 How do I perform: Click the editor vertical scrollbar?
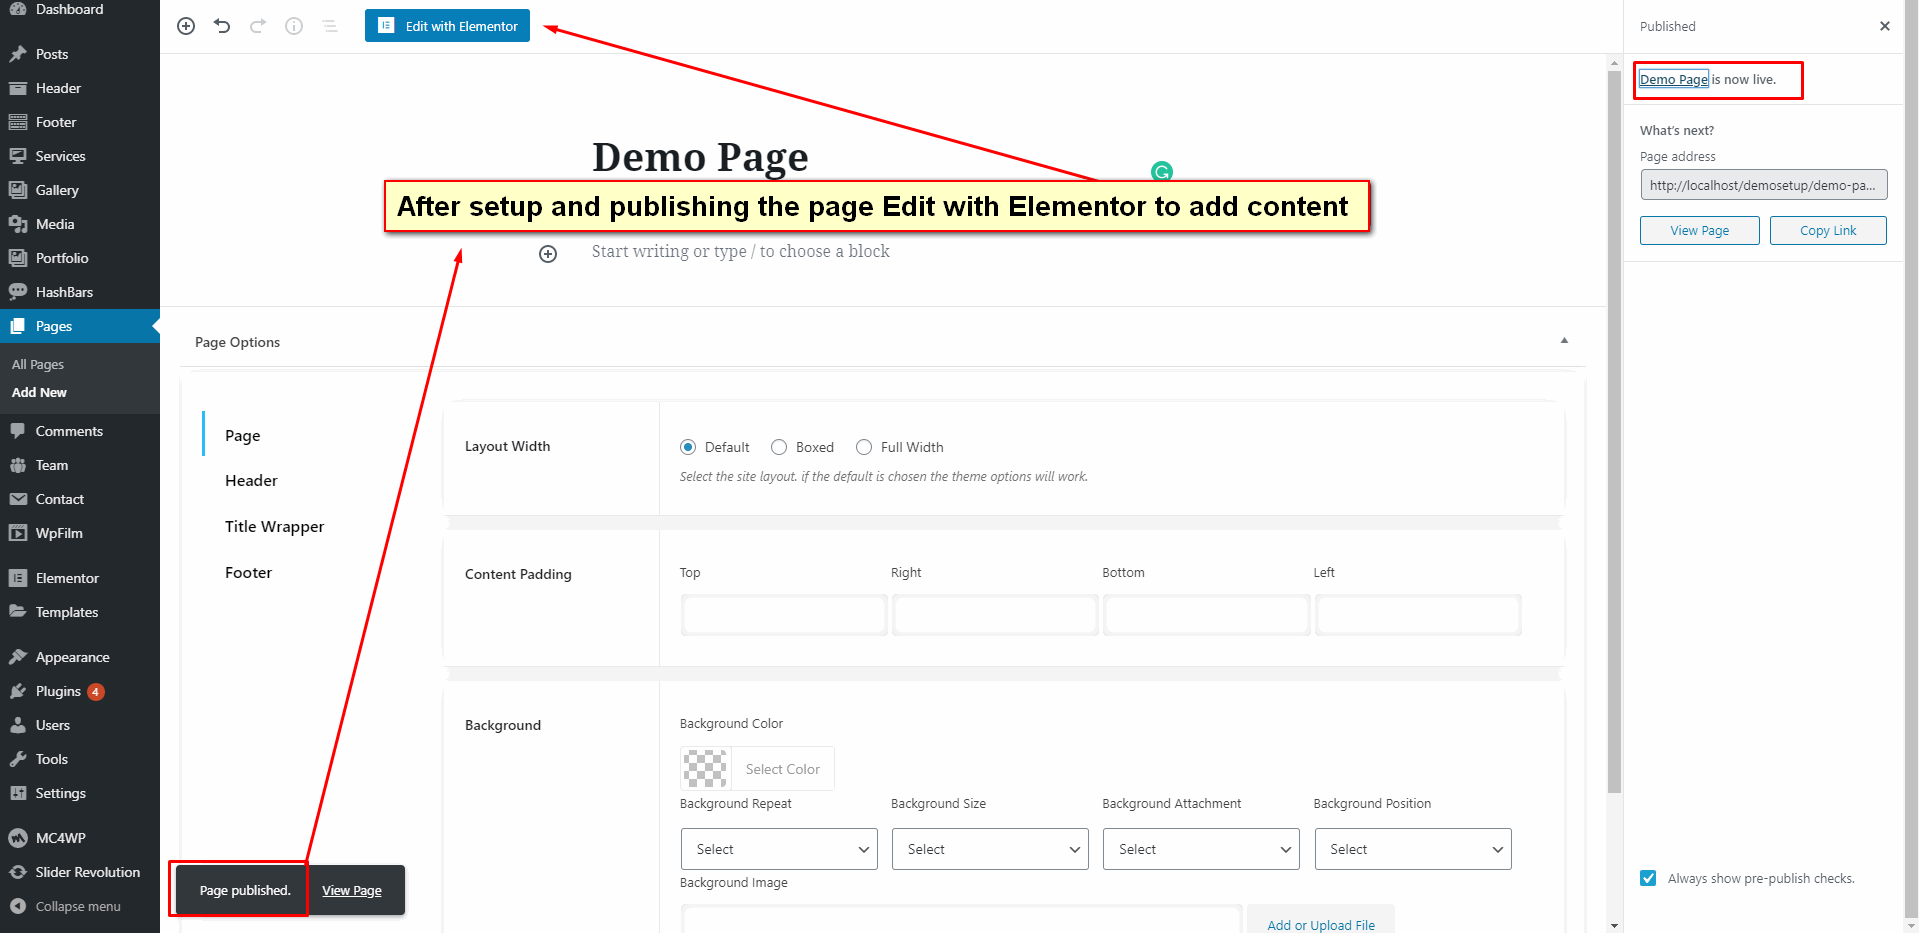point(1614,430)
